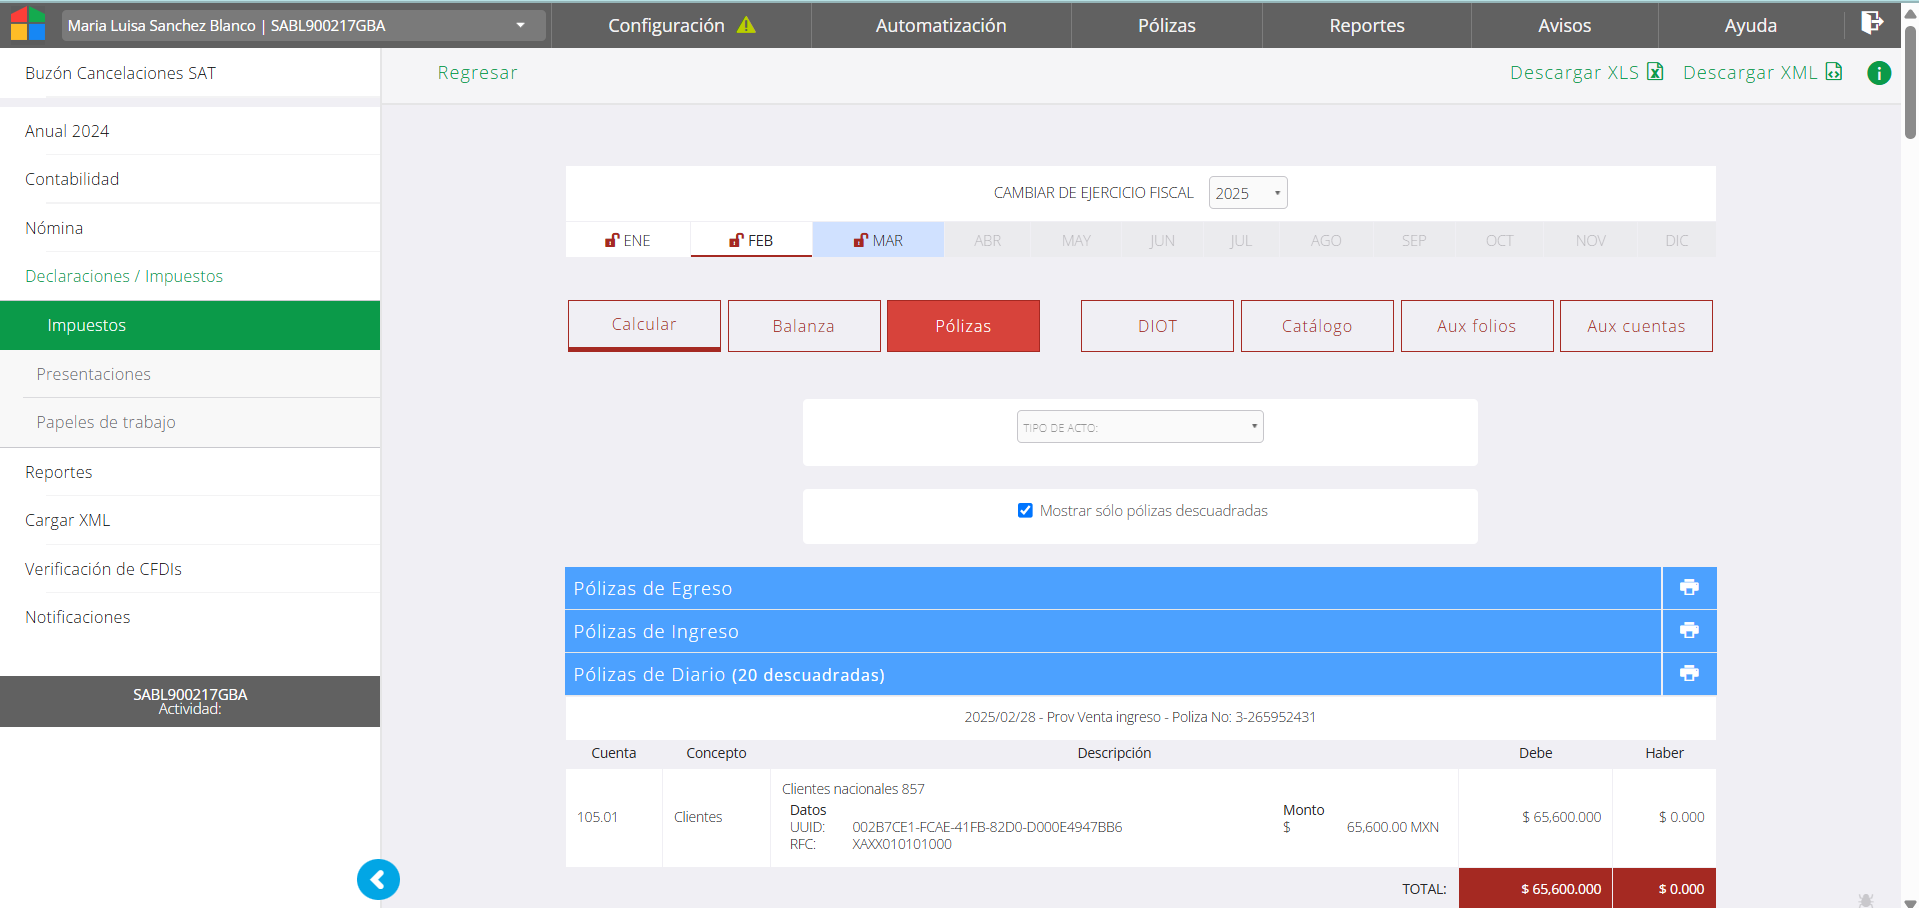Click the app logo in top-left corner
This screenshot has height=908, width=1919.
[28, 24]
